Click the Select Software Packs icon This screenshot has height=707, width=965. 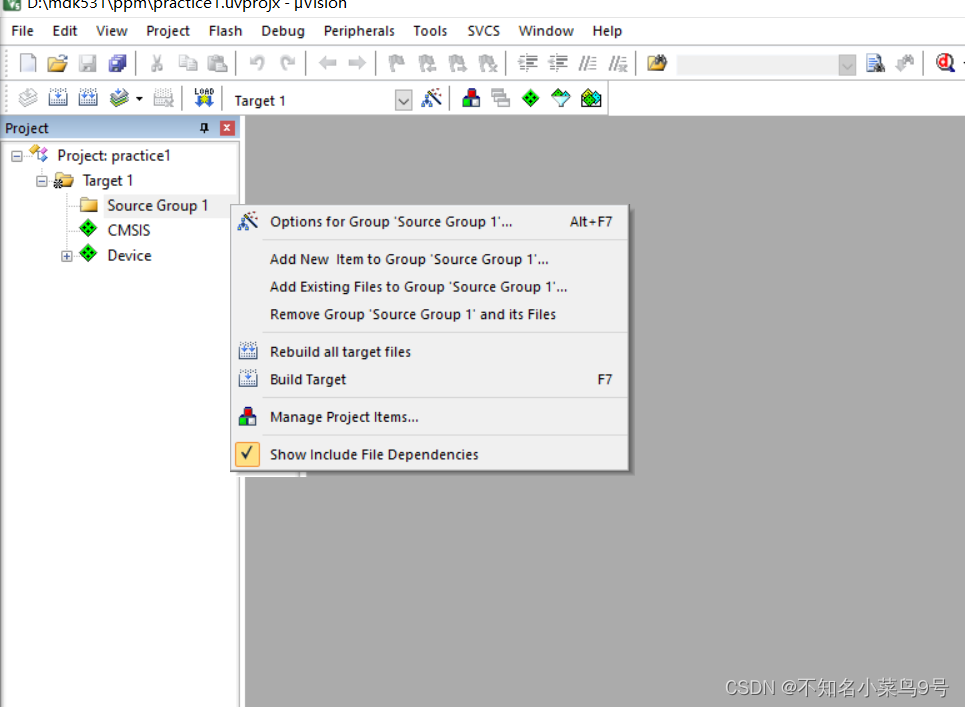click(x=561, y=98)
